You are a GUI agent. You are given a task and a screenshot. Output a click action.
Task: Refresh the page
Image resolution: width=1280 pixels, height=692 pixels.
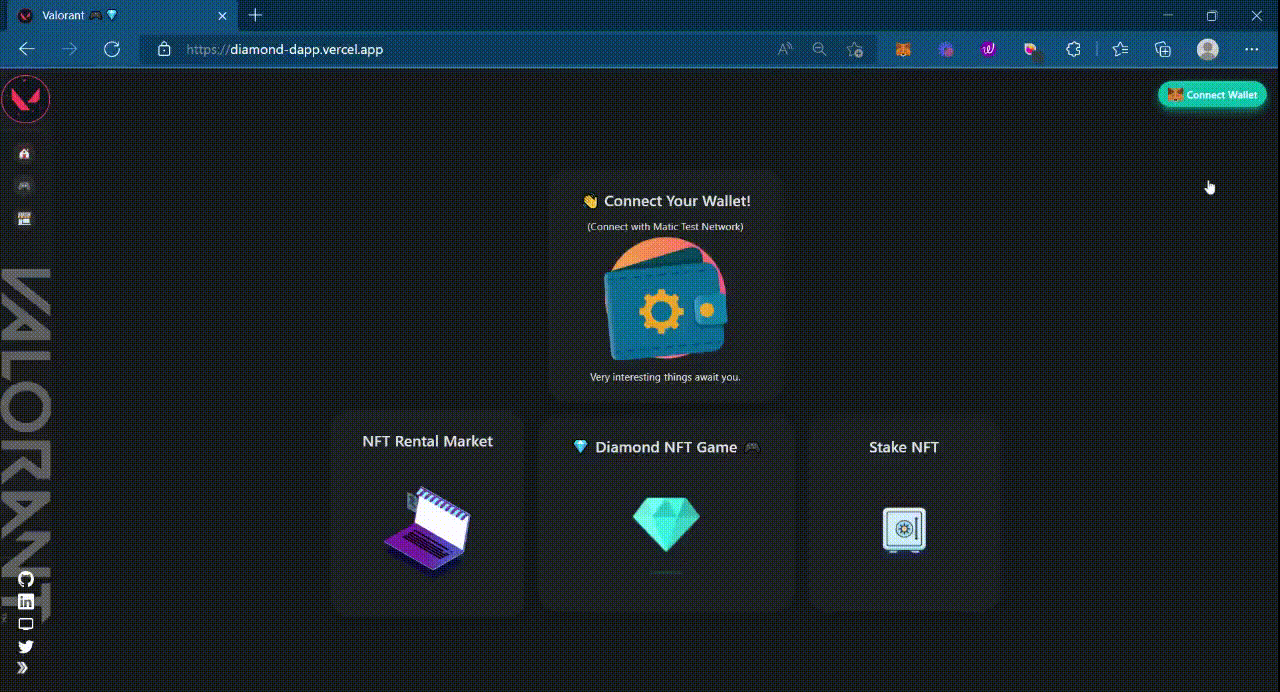[x=112, y=49]
